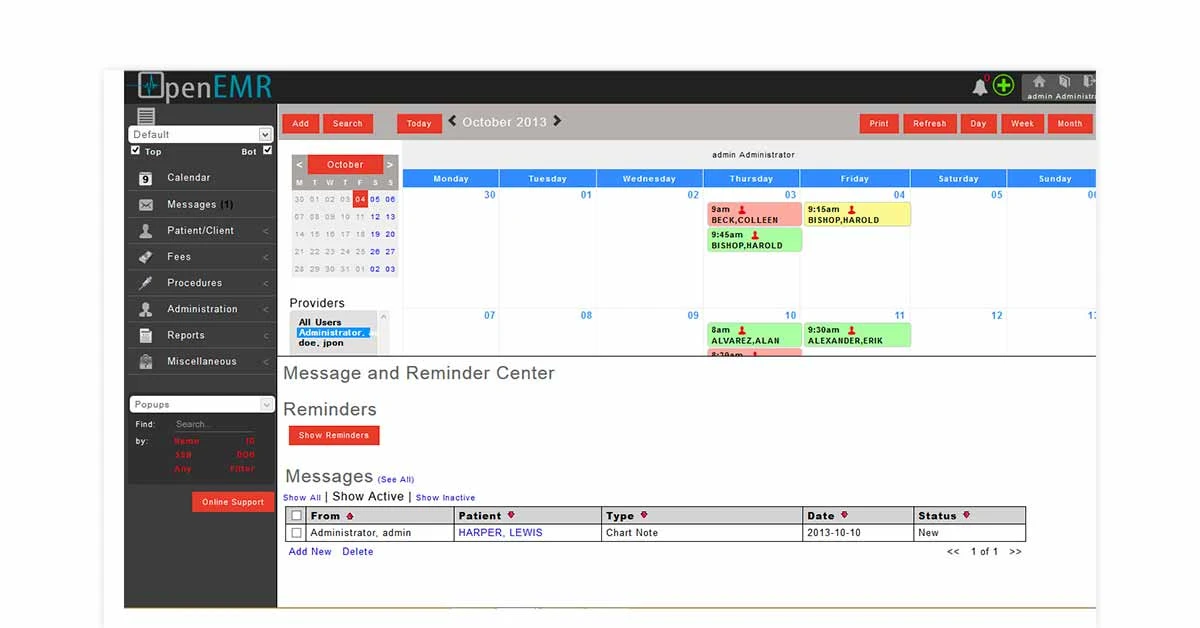Click the Search field in Find panel
The height and width of the screenshot is (628, 1200).
[x=214, y=424]
